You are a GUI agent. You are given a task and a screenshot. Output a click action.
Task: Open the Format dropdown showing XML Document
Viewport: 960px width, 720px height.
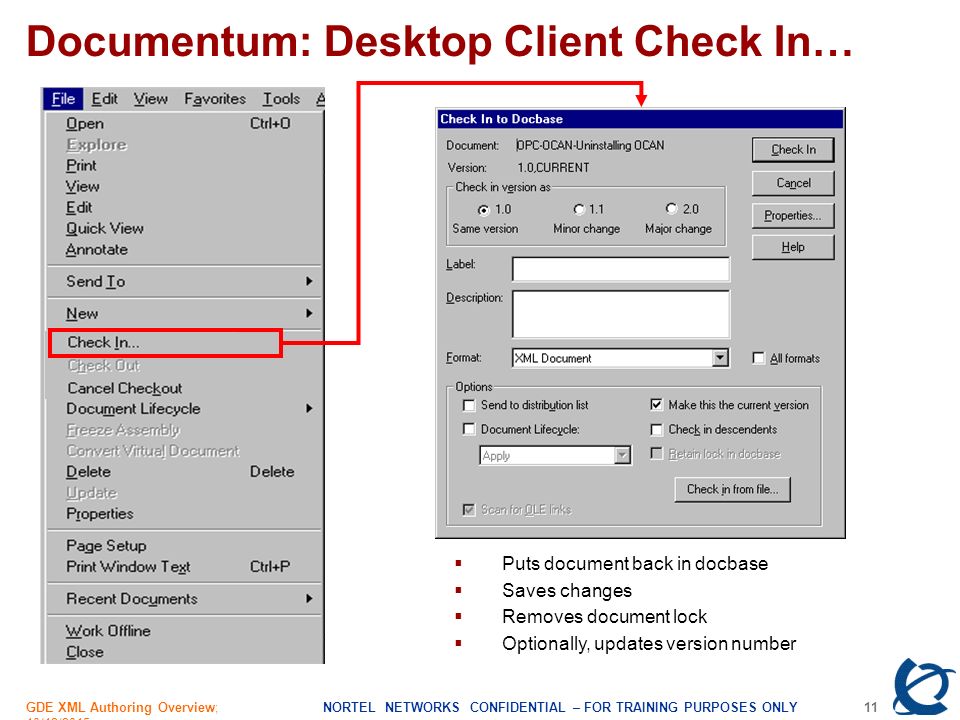721,358
